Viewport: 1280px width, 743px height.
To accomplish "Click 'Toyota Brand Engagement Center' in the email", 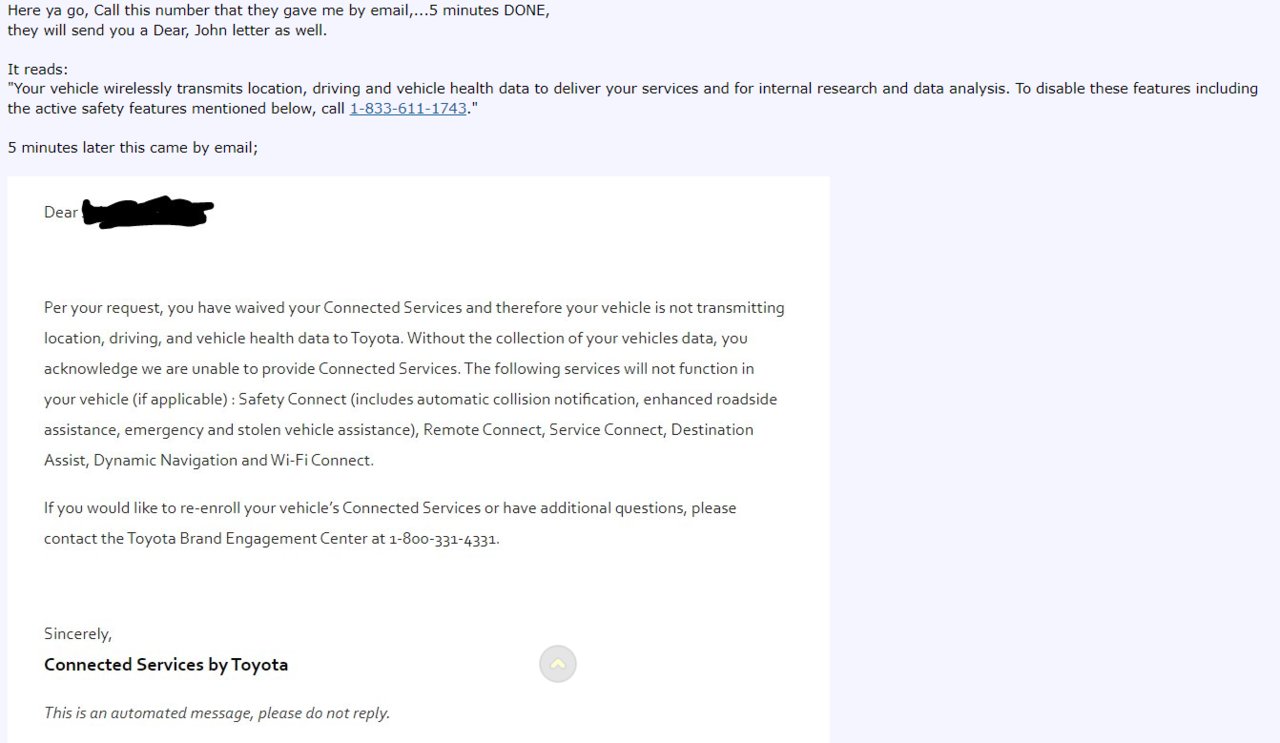I will (246, 538).
